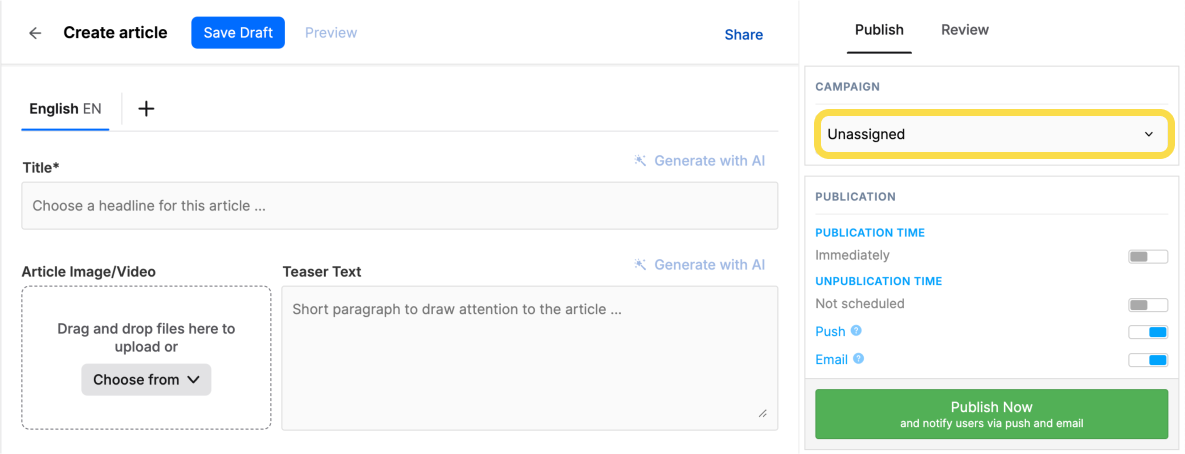Open the Unassigned campaign dropdown
Screen dimensions: 1185x454
[x=993, y=134]
